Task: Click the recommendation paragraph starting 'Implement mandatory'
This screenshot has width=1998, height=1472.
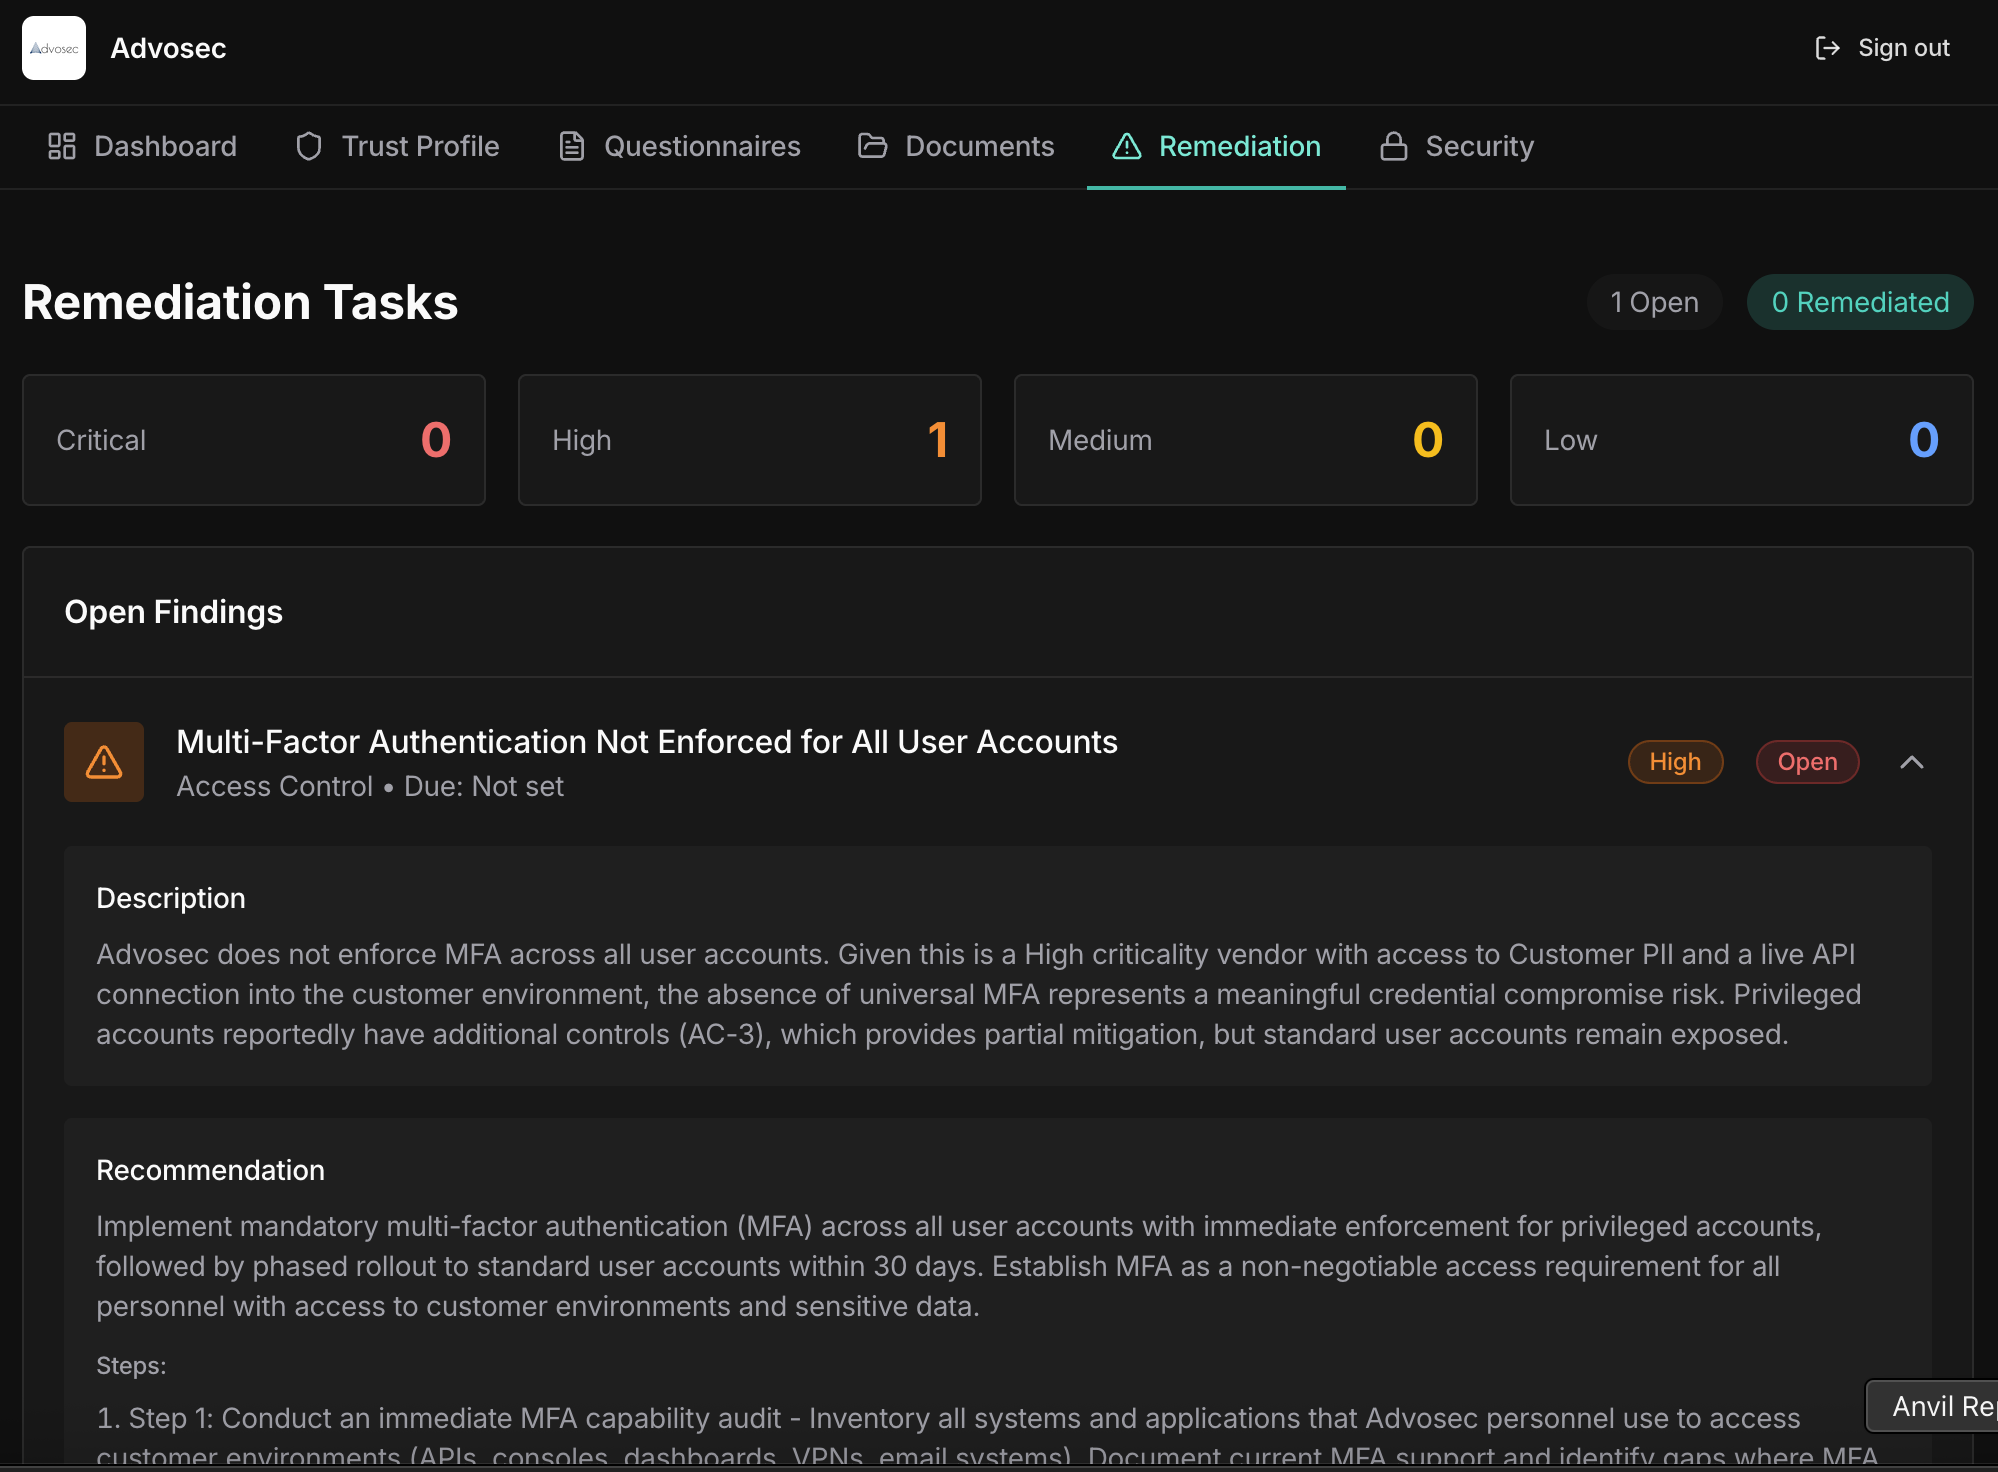Action: 959,1266
